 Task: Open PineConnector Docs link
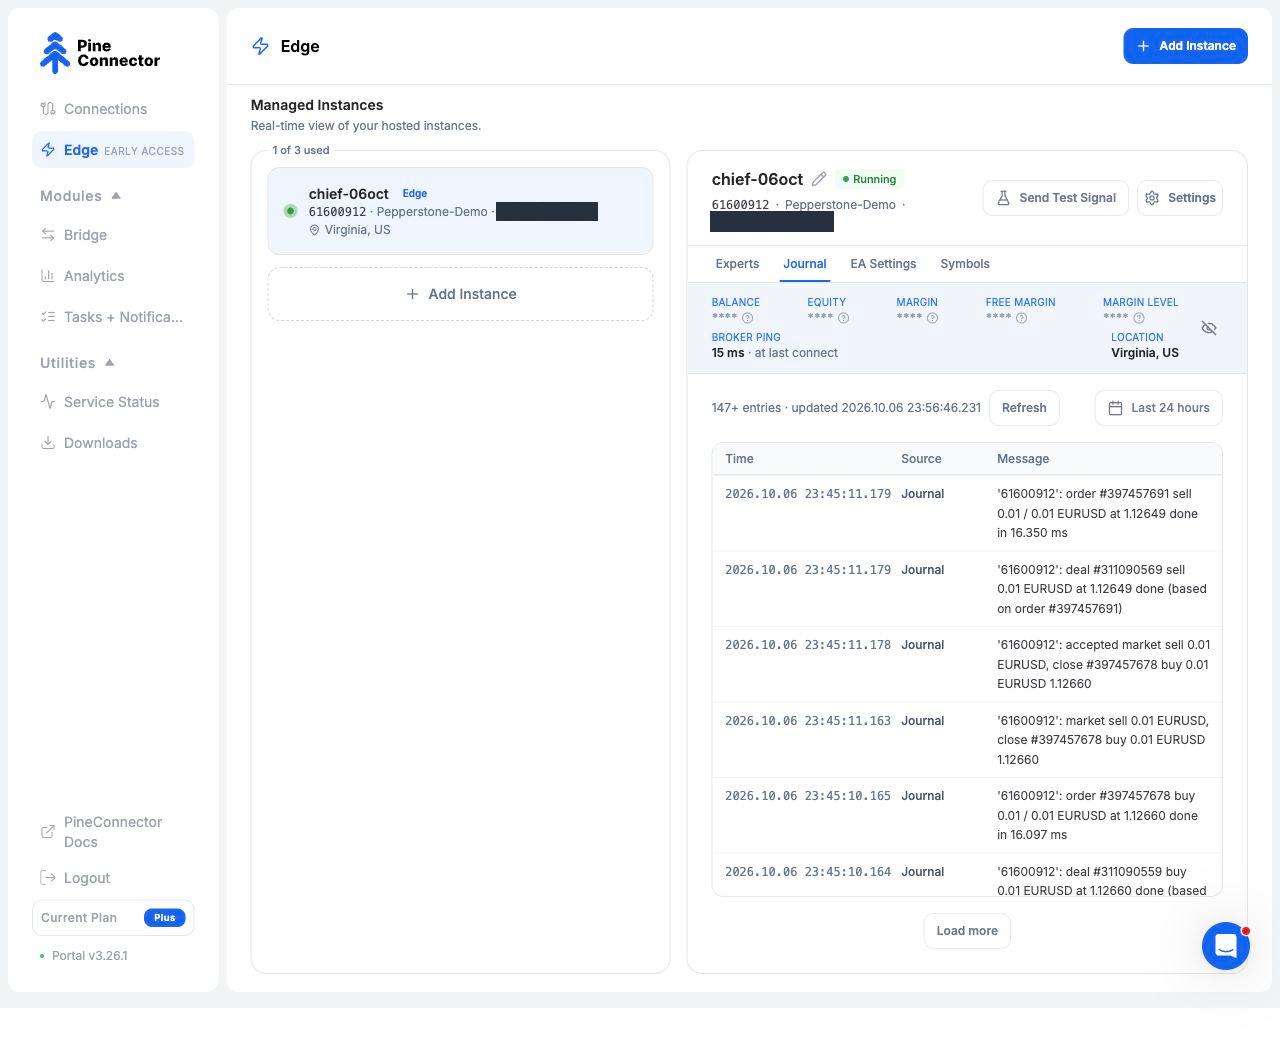pyautogui.click(x=113, y=832)
